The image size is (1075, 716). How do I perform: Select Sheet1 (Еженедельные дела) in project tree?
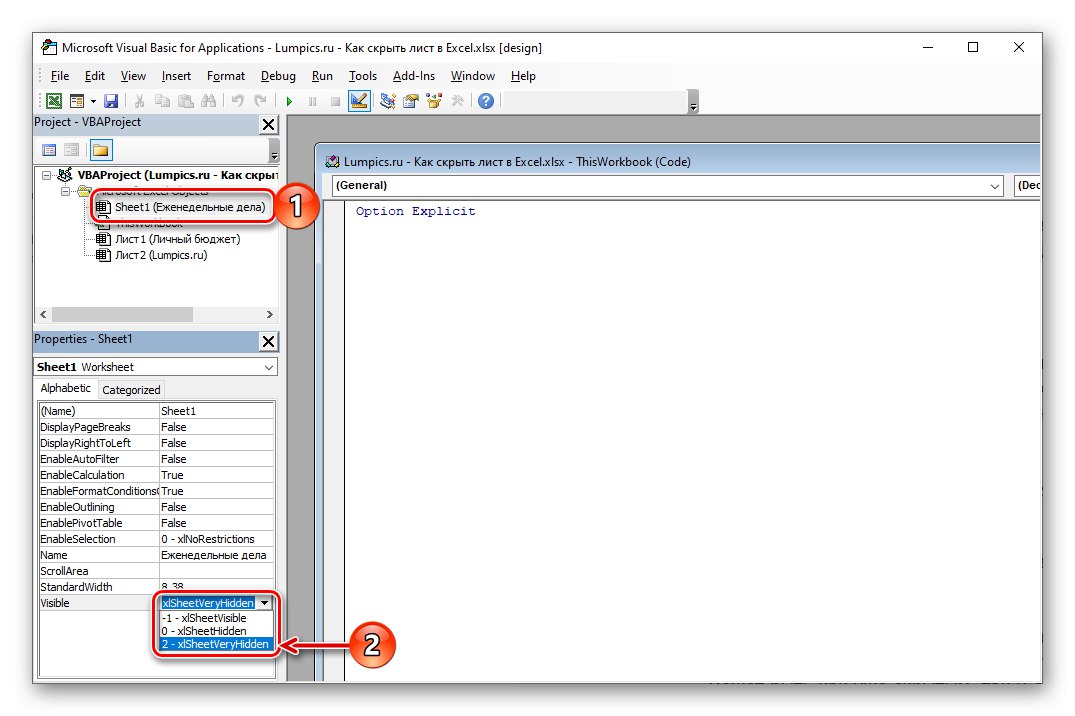(190, 207)
